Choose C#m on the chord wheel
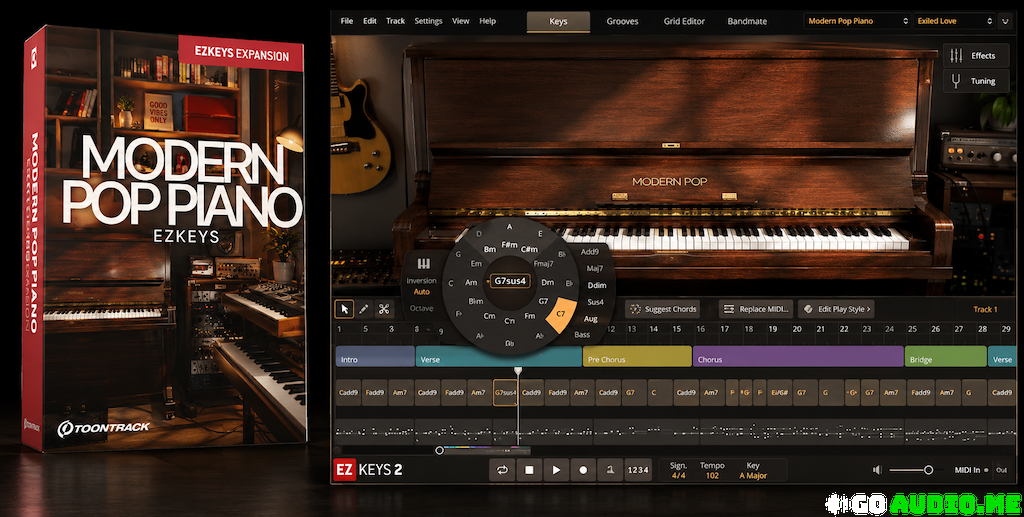This screenshot has width=1024, height=517. tap(529, 249)
